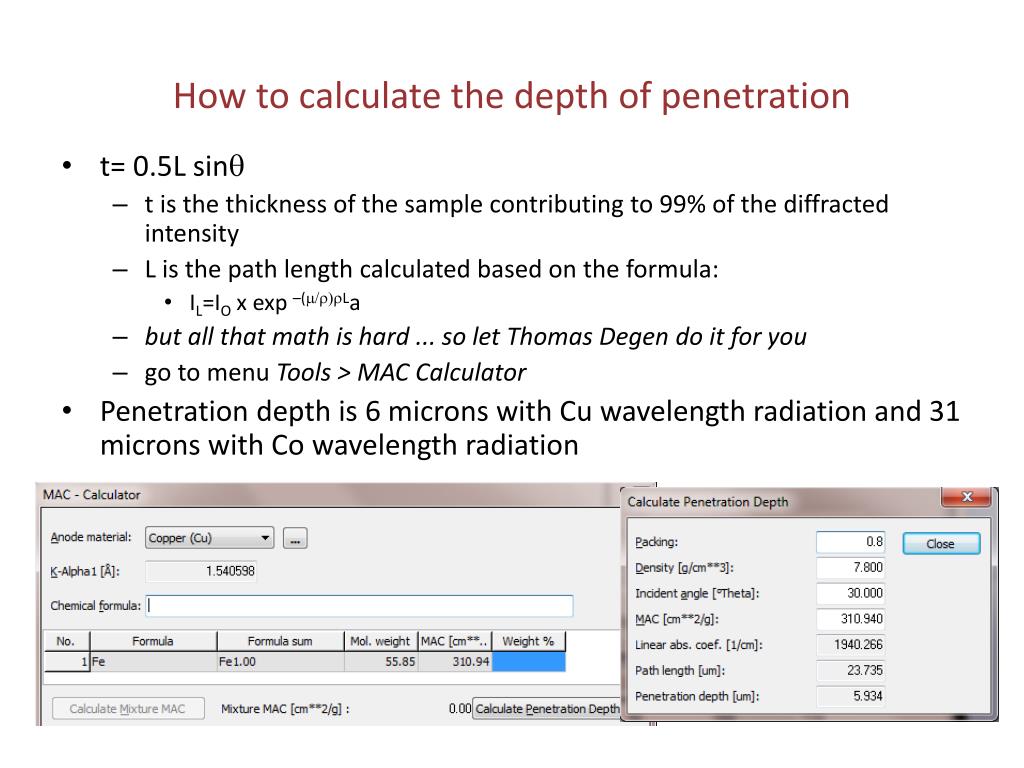Click the MAC - Calculator window title

tap(91, 494)
